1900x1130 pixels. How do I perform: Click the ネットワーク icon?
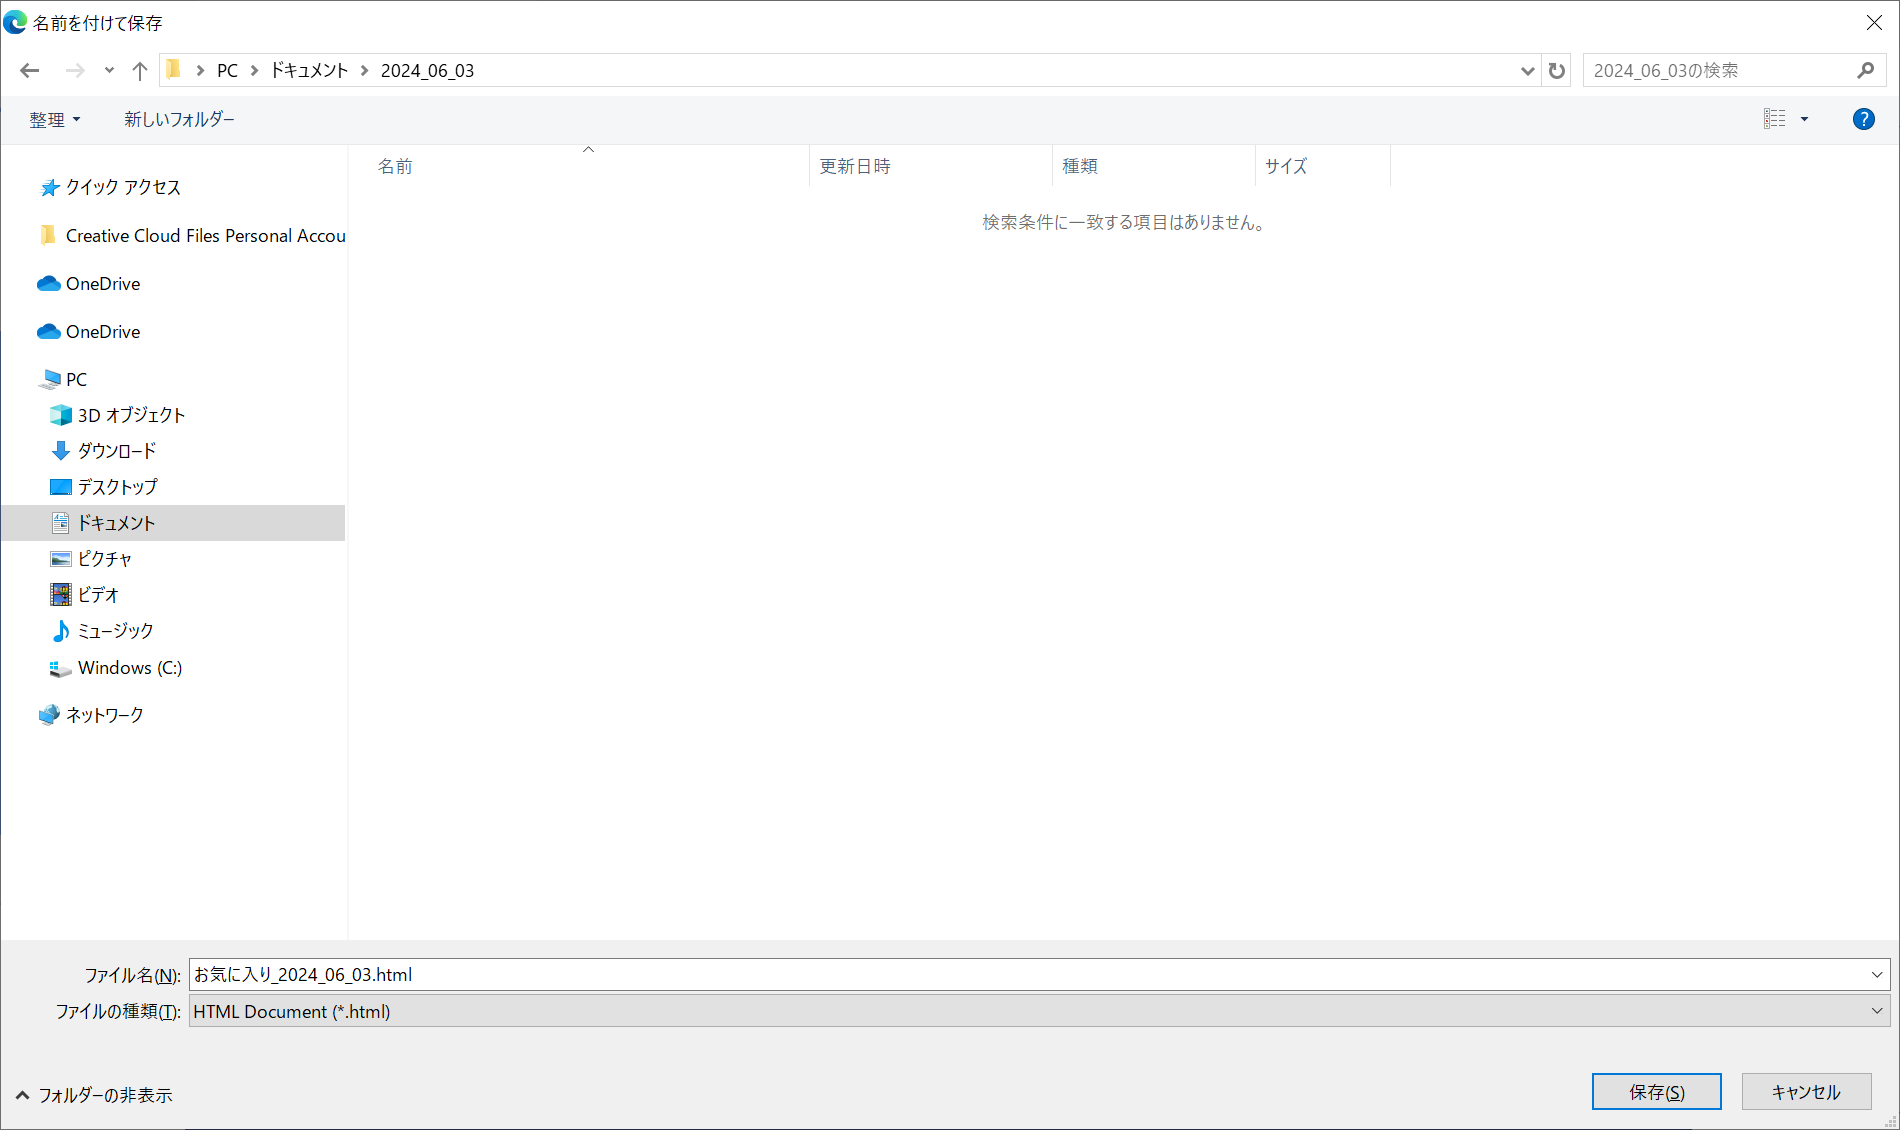coord(49,715)
